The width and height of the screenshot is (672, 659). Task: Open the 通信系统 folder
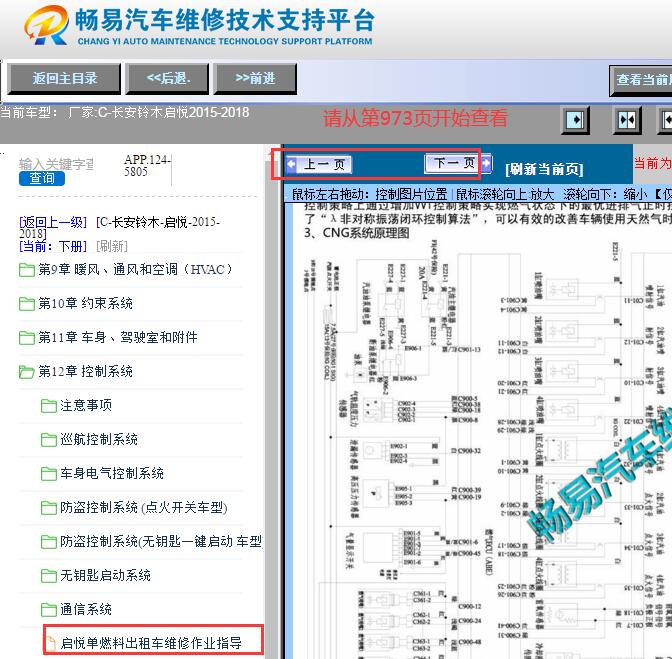click(x=86, y=609)
